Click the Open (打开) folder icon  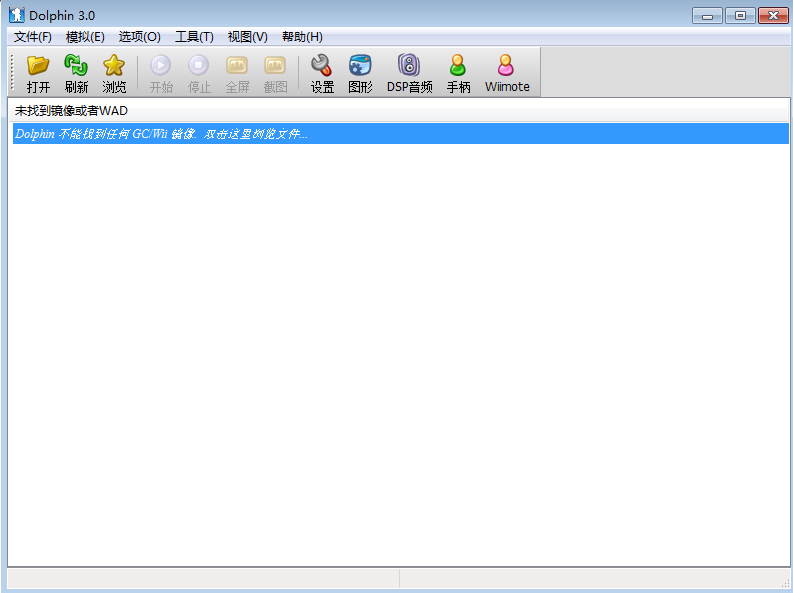tap(38, 65)
